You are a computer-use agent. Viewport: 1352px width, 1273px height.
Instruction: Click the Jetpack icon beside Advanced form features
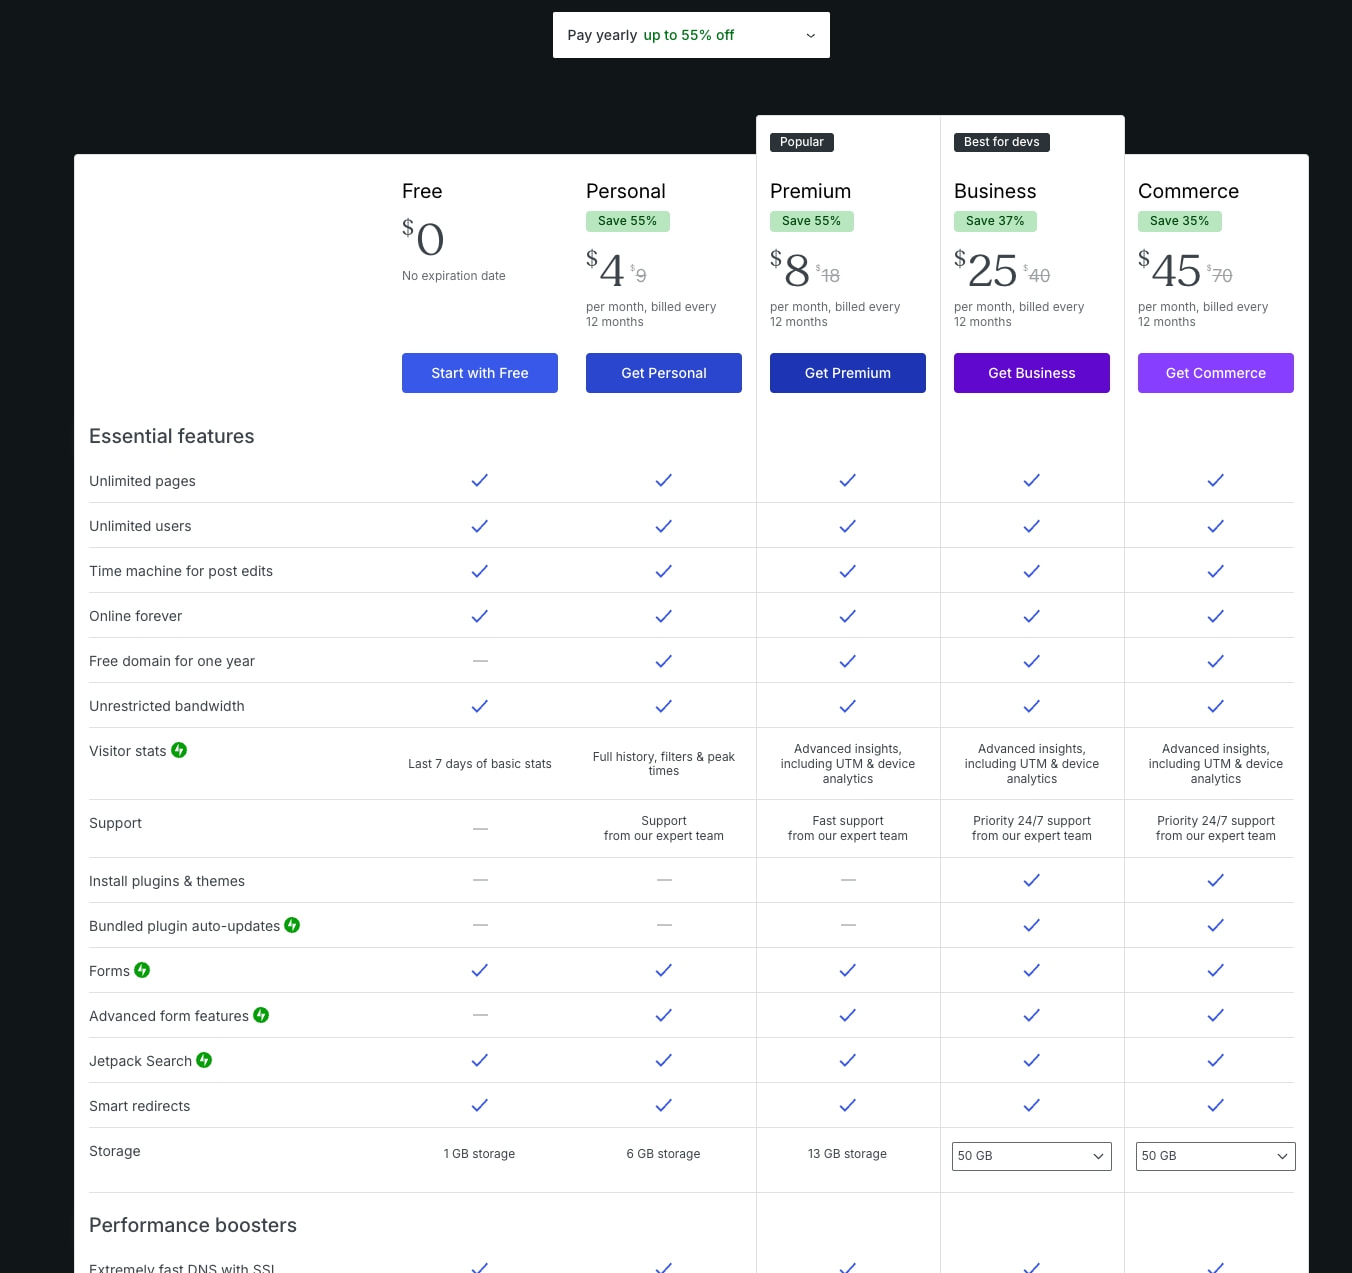tap(261, 1015)
